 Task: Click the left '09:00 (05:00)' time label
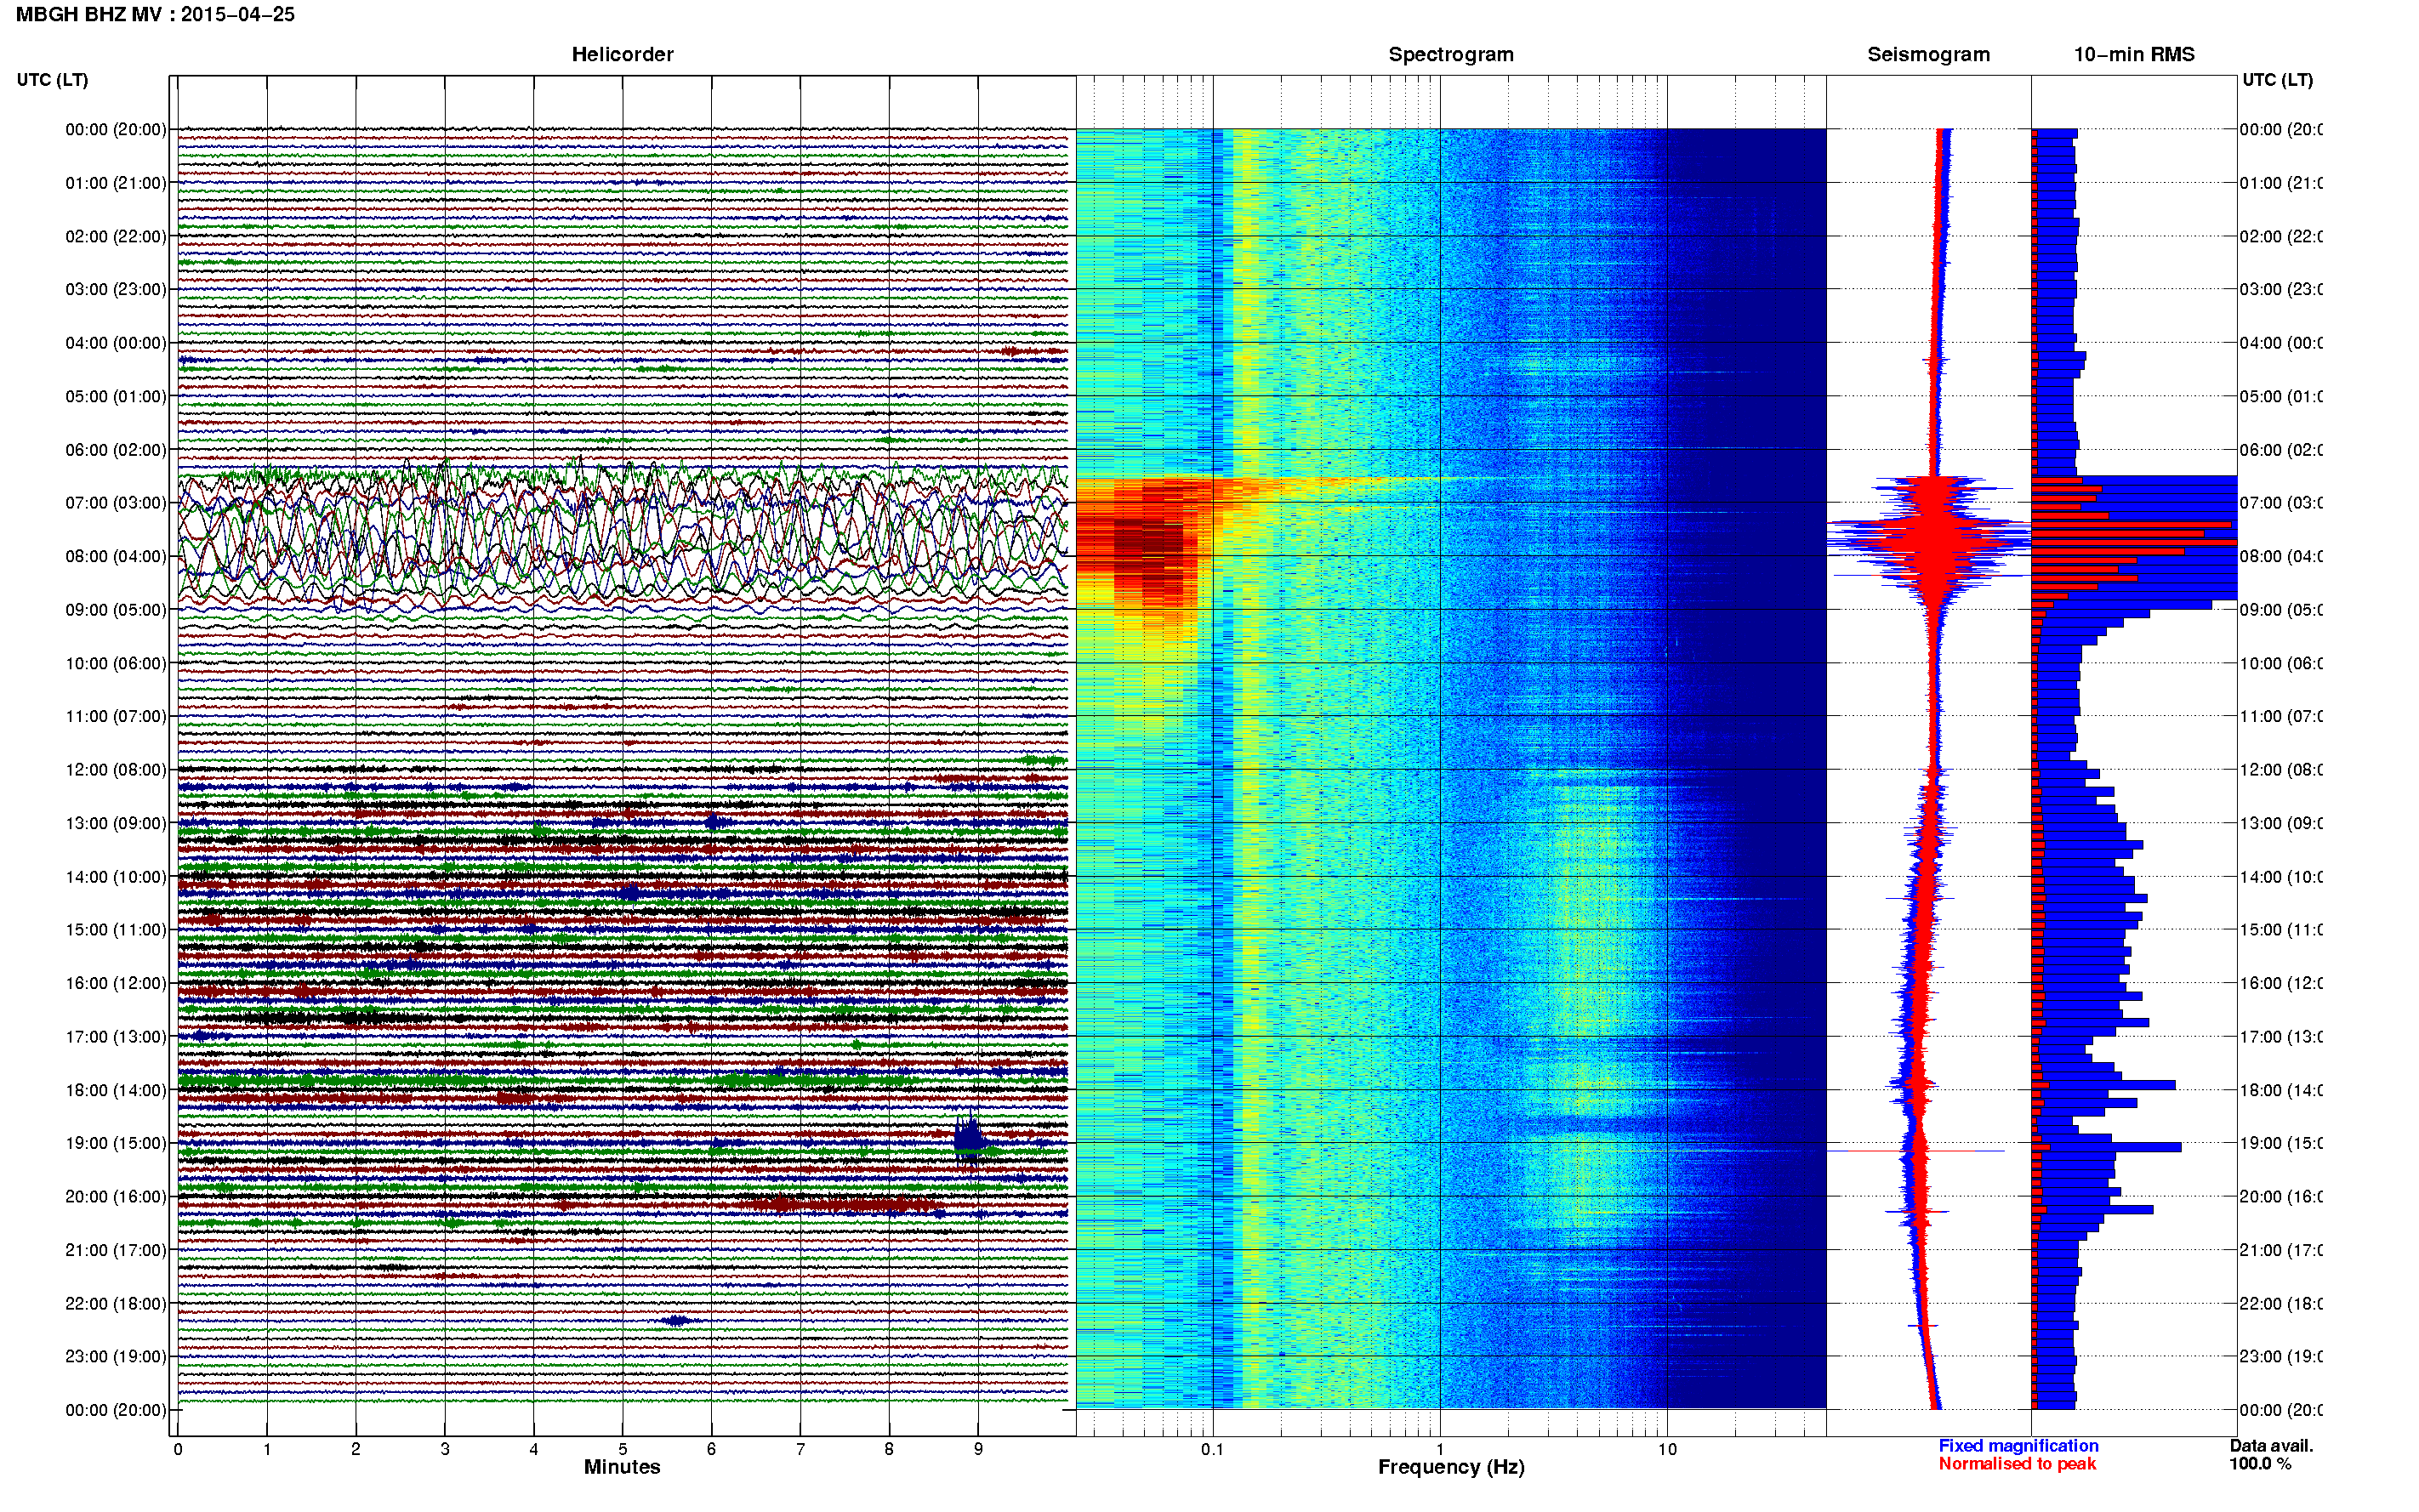pos(116,610)
